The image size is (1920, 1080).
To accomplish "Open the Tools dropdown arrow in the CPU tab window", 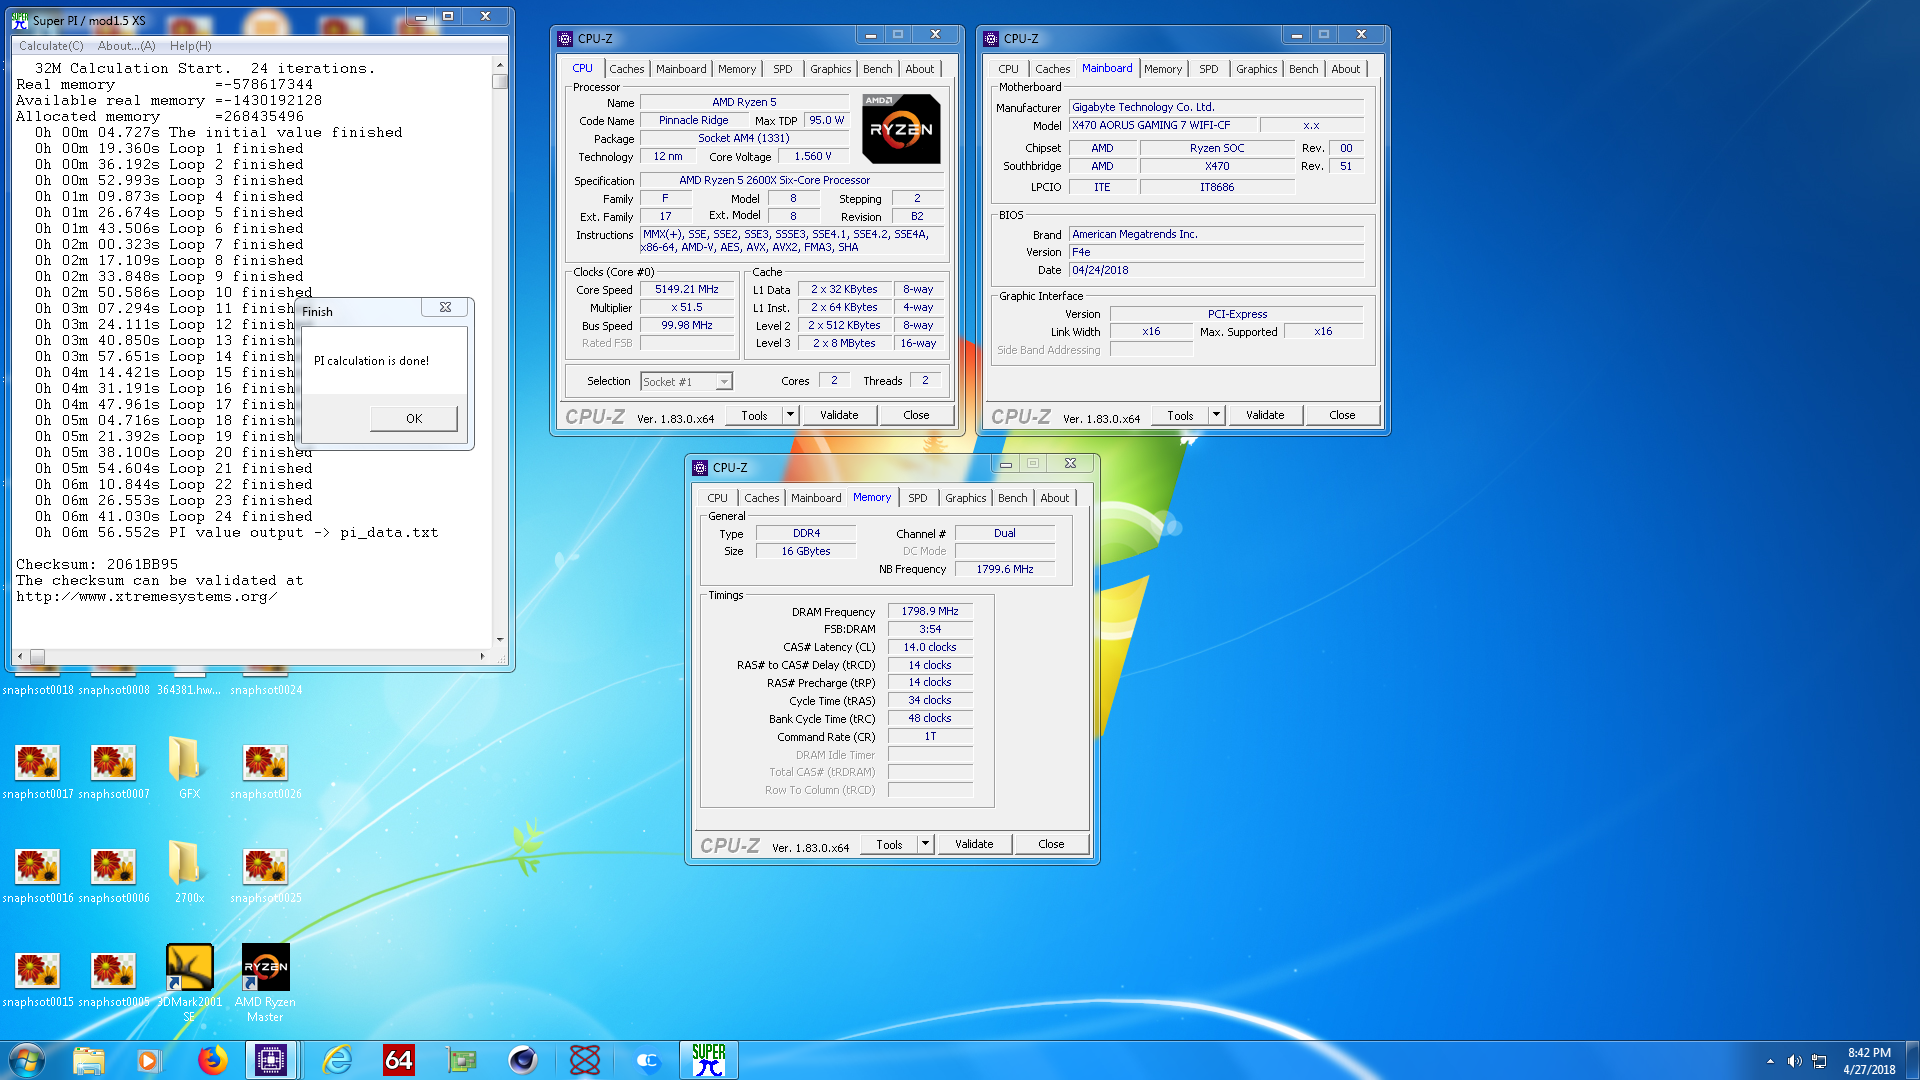I will pos(790,415).
